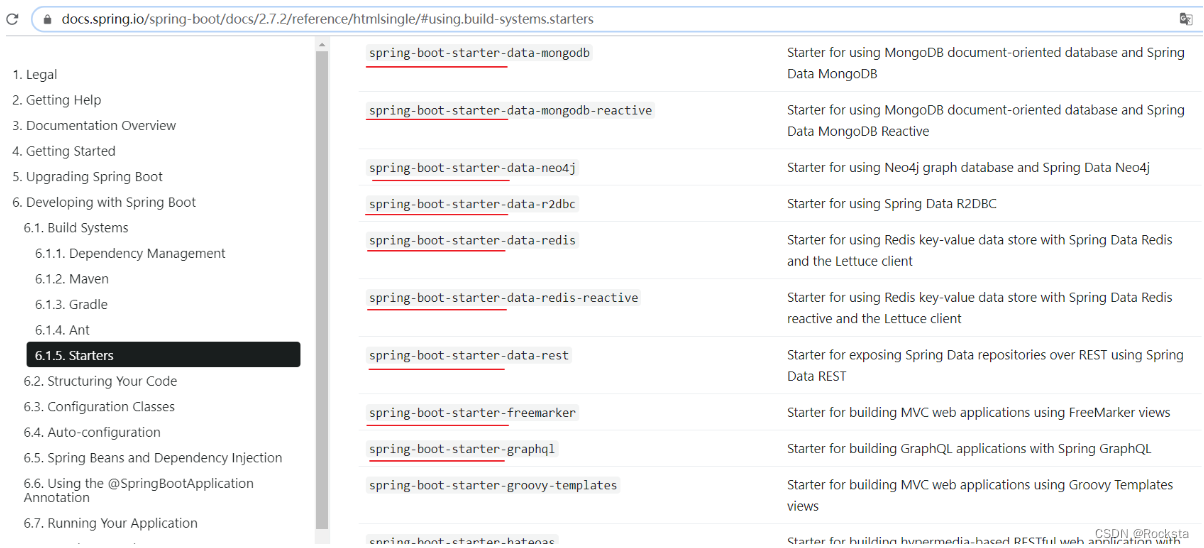
Task: Open 3. Documentation Overview
Action: (94, 126)
